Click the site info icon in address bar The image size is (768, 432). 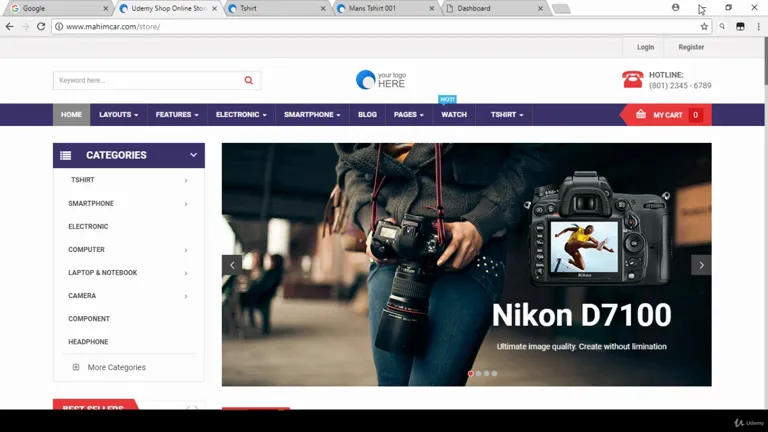click(59, 26)
